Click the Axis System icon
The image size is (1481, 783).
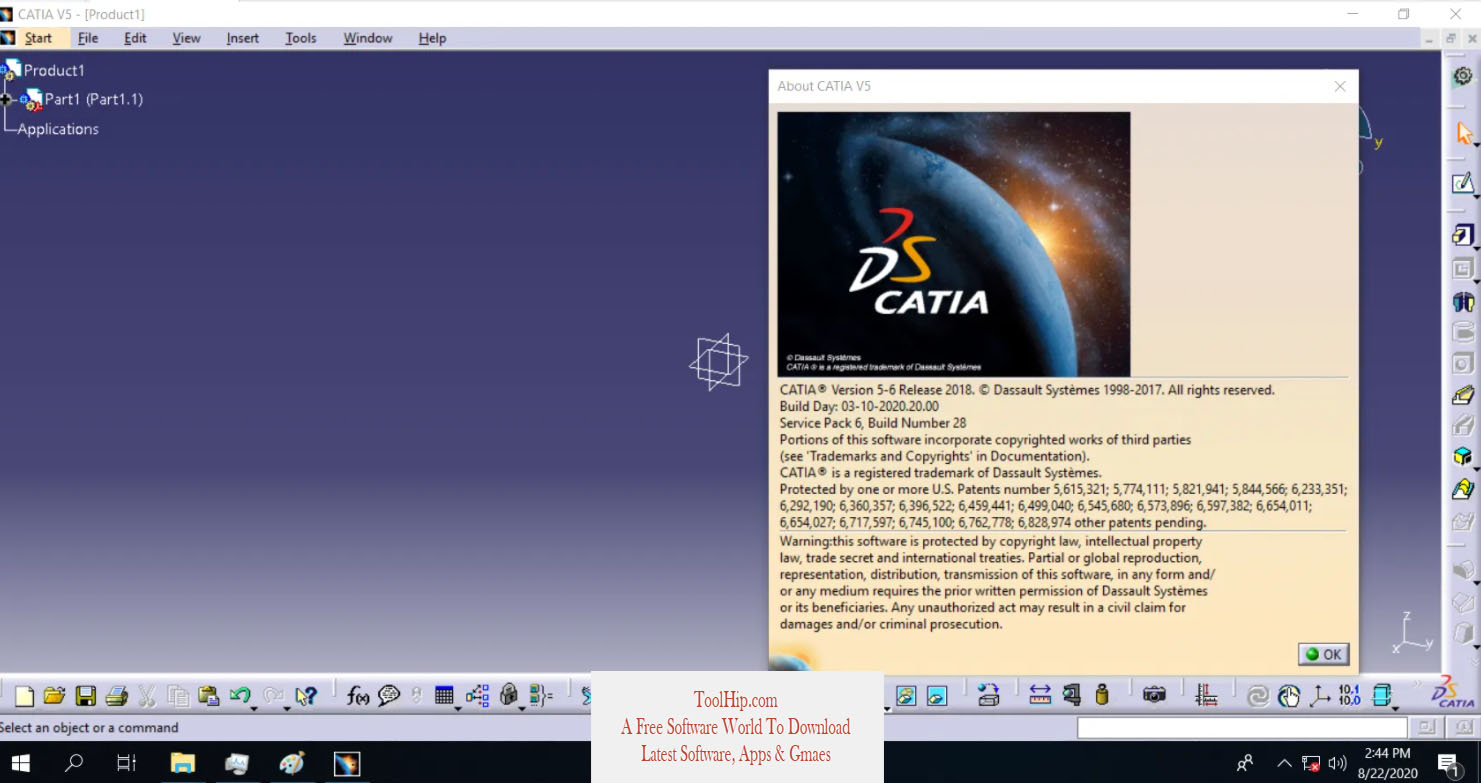[1320, 696]
